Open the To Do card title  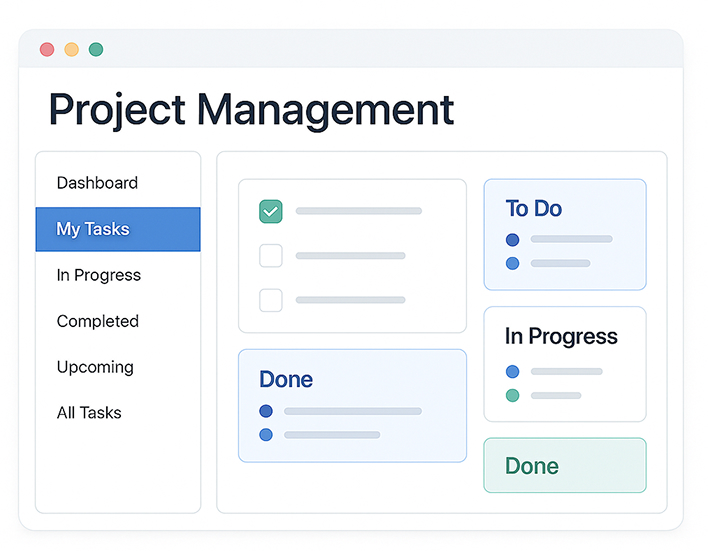(x=534, y=209)
